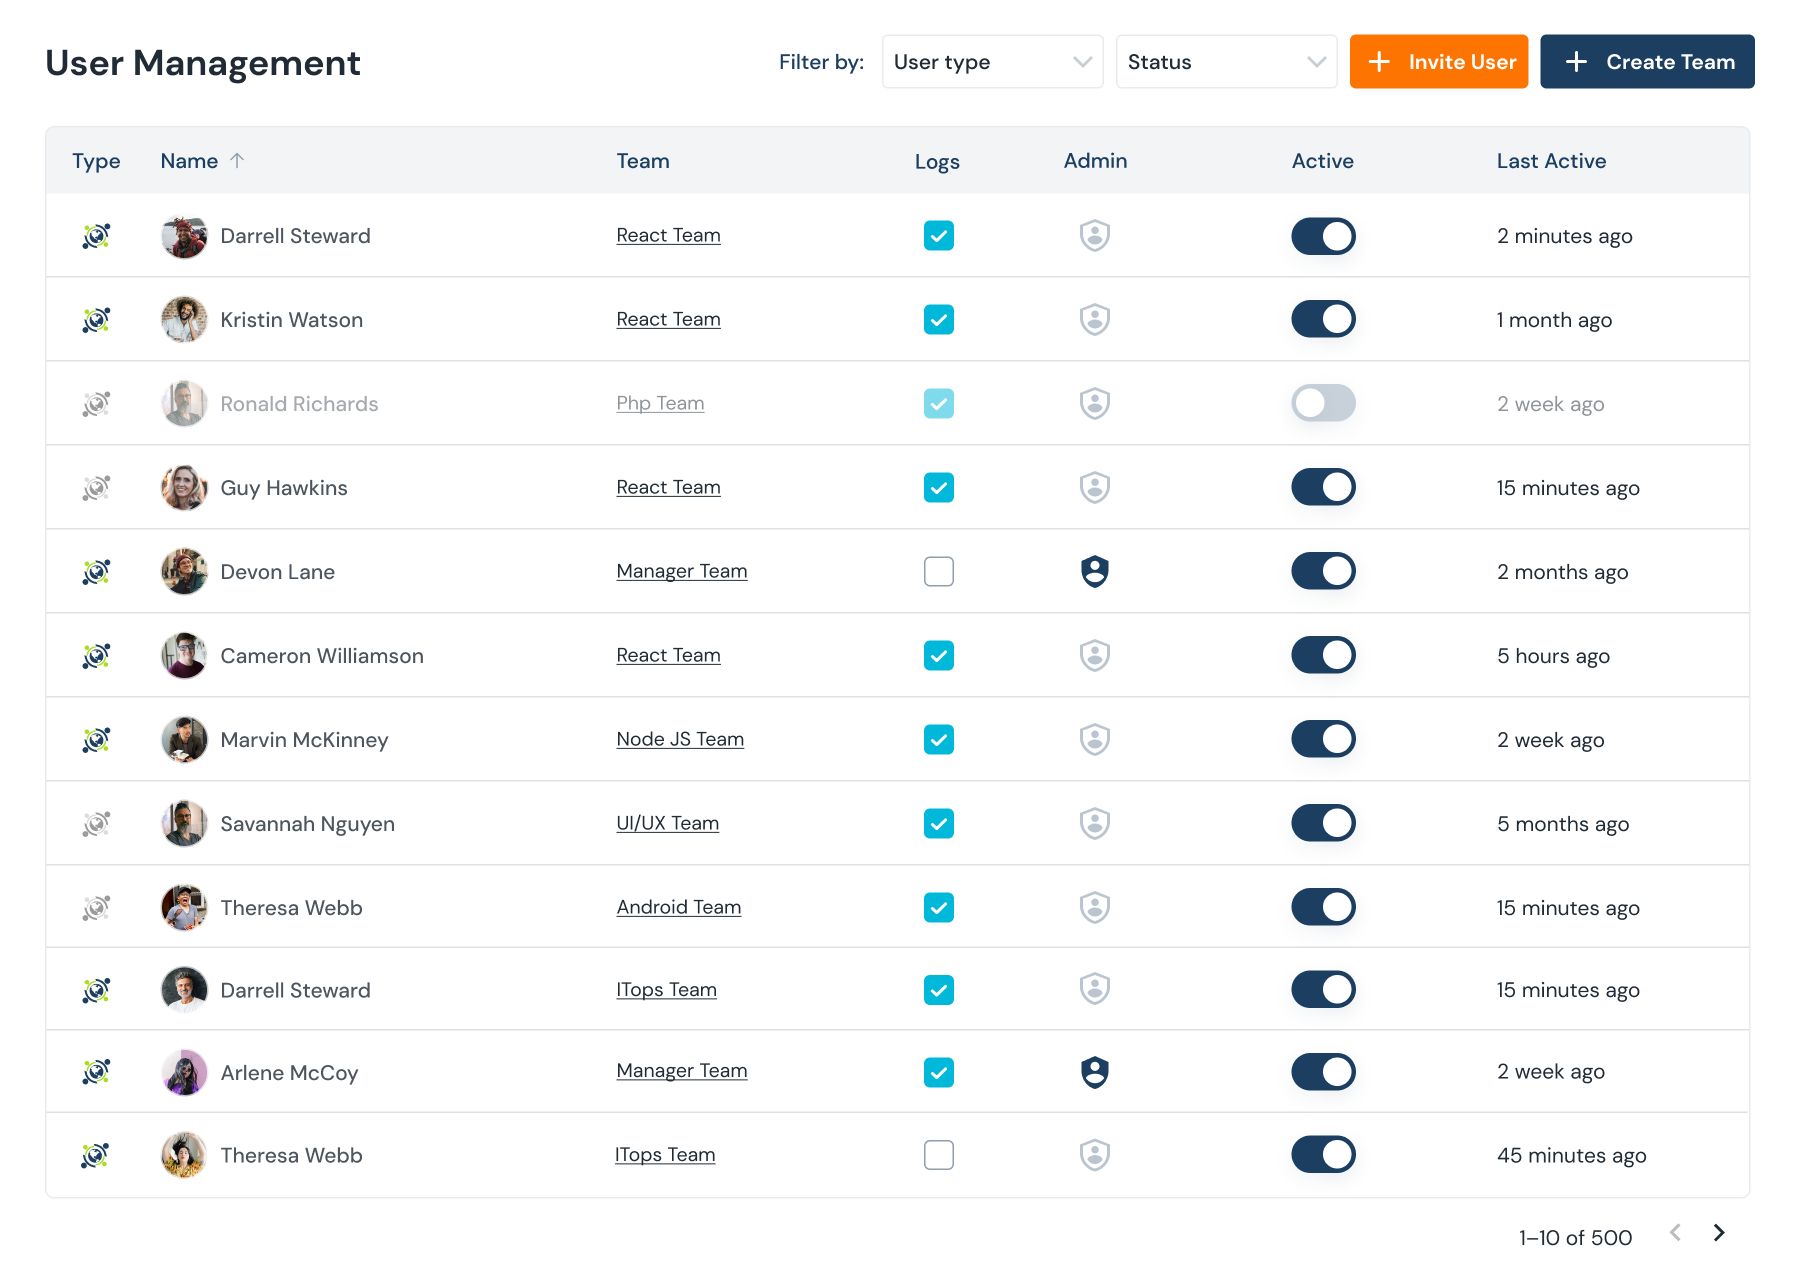Click the admin shield icon for Kristin Watson

[x=1095, y=319]
